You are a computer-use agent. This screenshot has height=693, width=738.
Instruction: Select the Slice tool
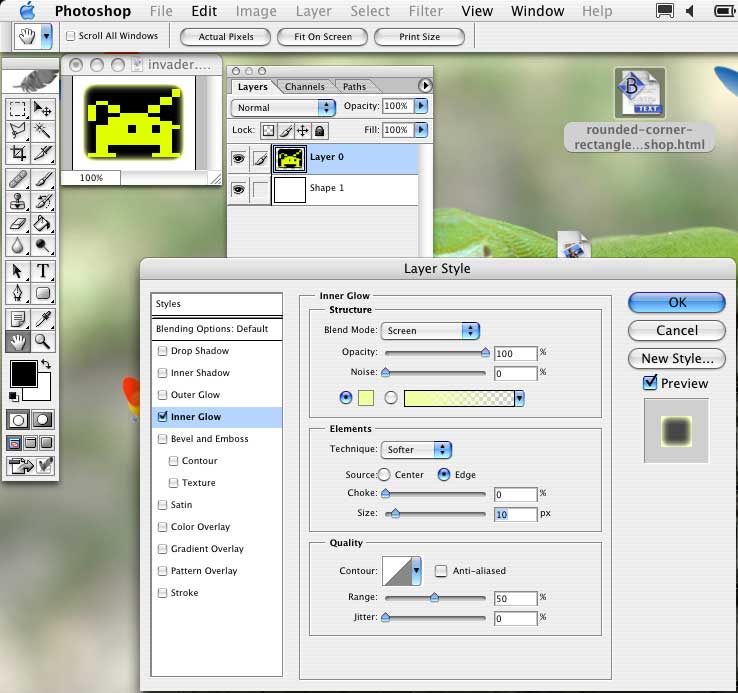(43, 153)
